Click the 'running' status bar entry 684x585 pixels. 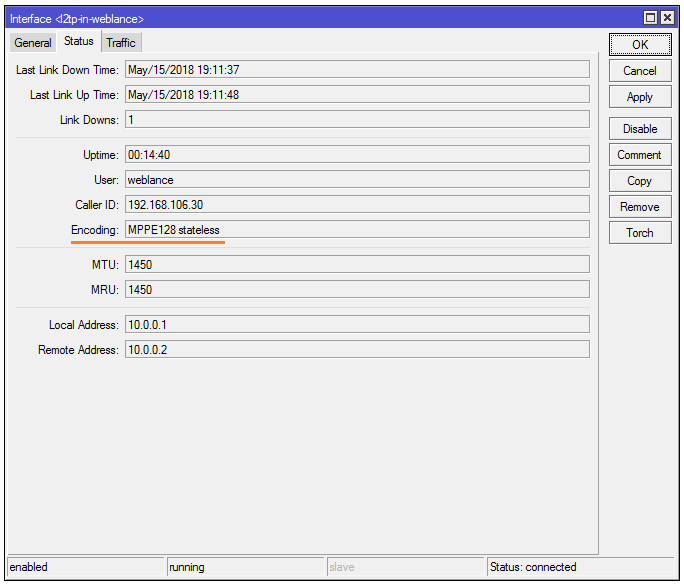pyautogui.click(x=246, y=567)
